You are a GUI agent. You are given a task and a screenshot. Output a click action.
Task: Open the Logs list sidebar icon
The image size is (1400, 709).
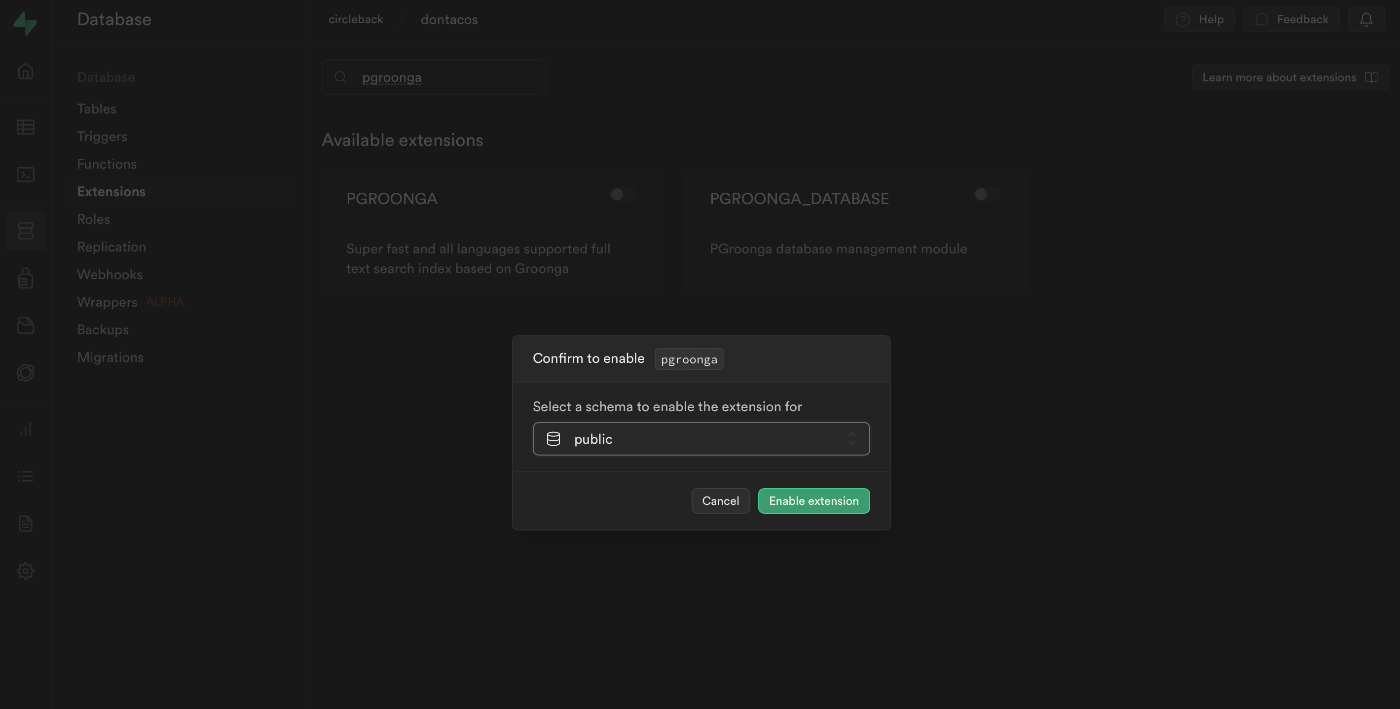[26, 476]
